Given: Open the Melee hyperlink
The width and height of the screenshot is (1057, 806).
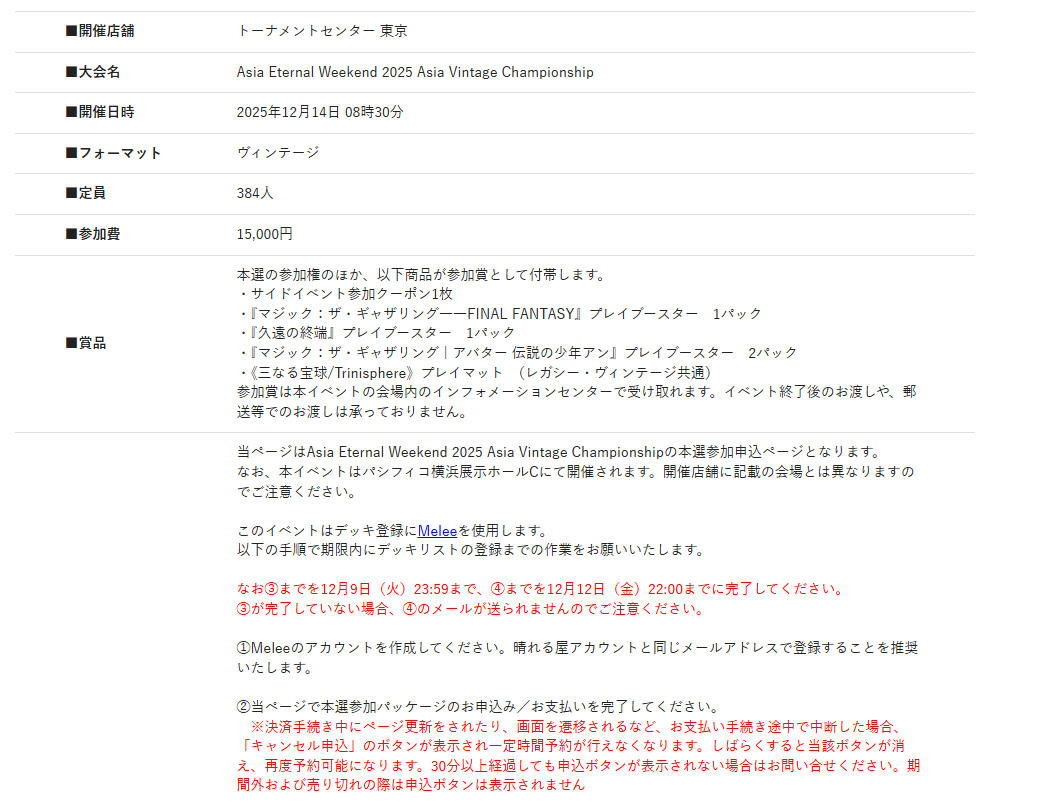Looking at the screenshot, I should click(x=437, y=531).
